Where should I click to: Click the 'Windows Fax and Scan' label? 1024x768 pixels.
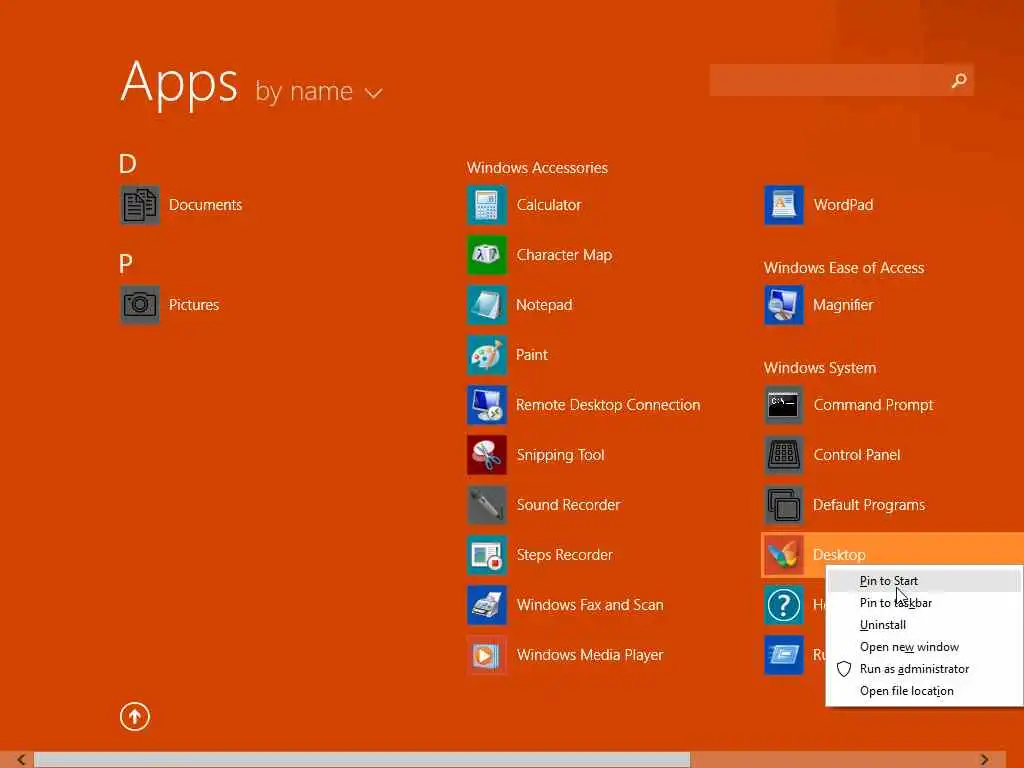[590, 605]
